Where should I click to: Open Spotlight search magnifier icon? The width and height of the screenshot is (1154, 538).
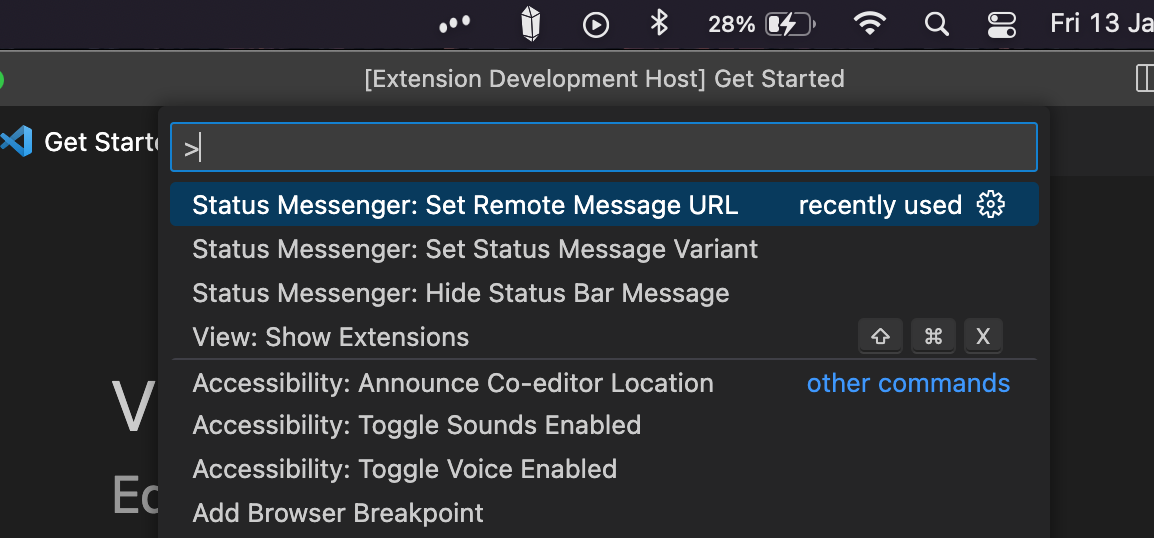pyautogui.click(x=936, y=24)
